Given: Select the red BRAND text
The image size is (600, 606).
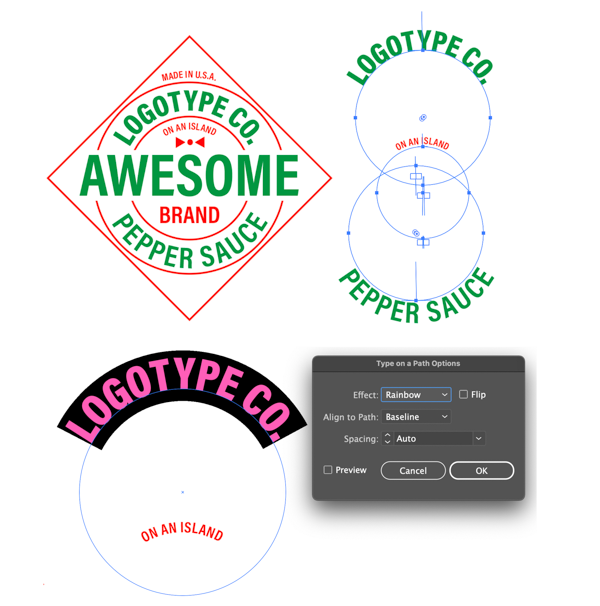Looking at the screenshot, I should pos(189,215).
